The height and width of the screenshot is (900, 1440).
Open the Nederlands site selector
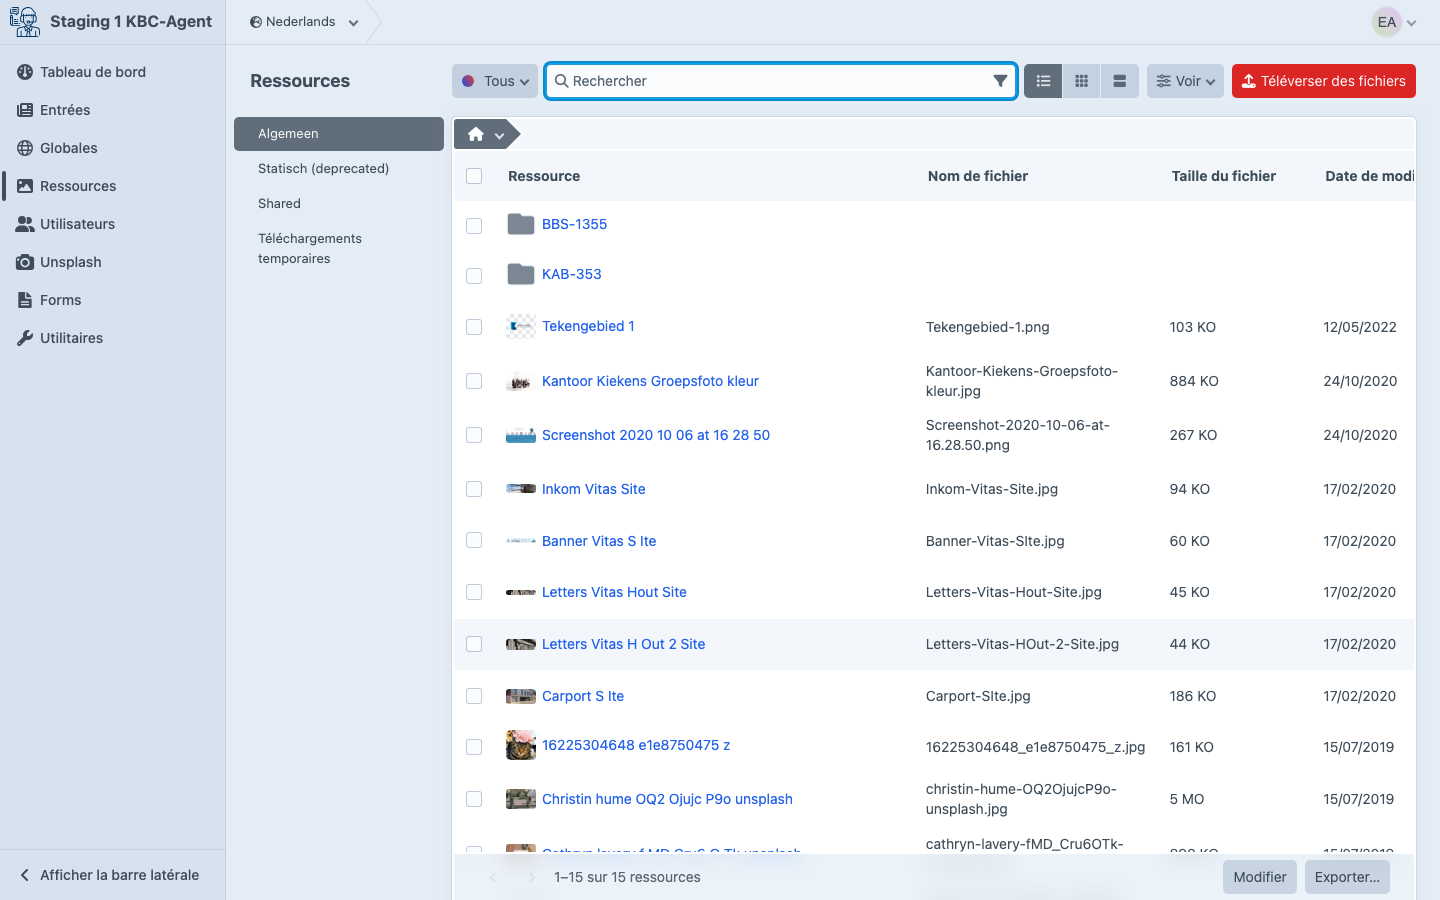pos(304,22)
